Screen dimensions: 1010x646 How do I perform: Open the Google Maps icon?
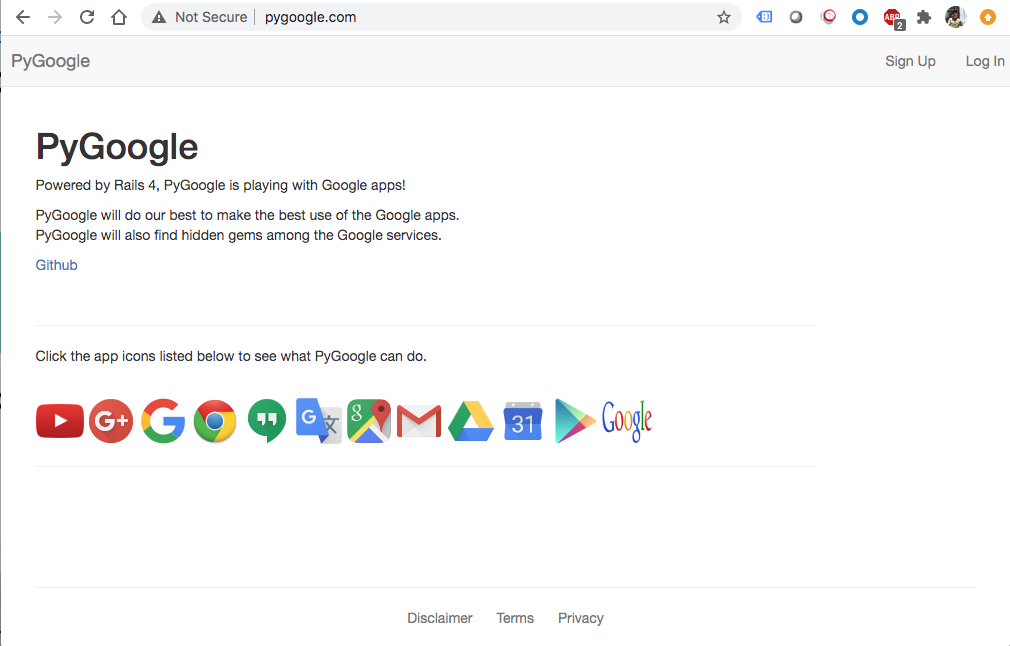pyautogui.click(x=369, y=421)
